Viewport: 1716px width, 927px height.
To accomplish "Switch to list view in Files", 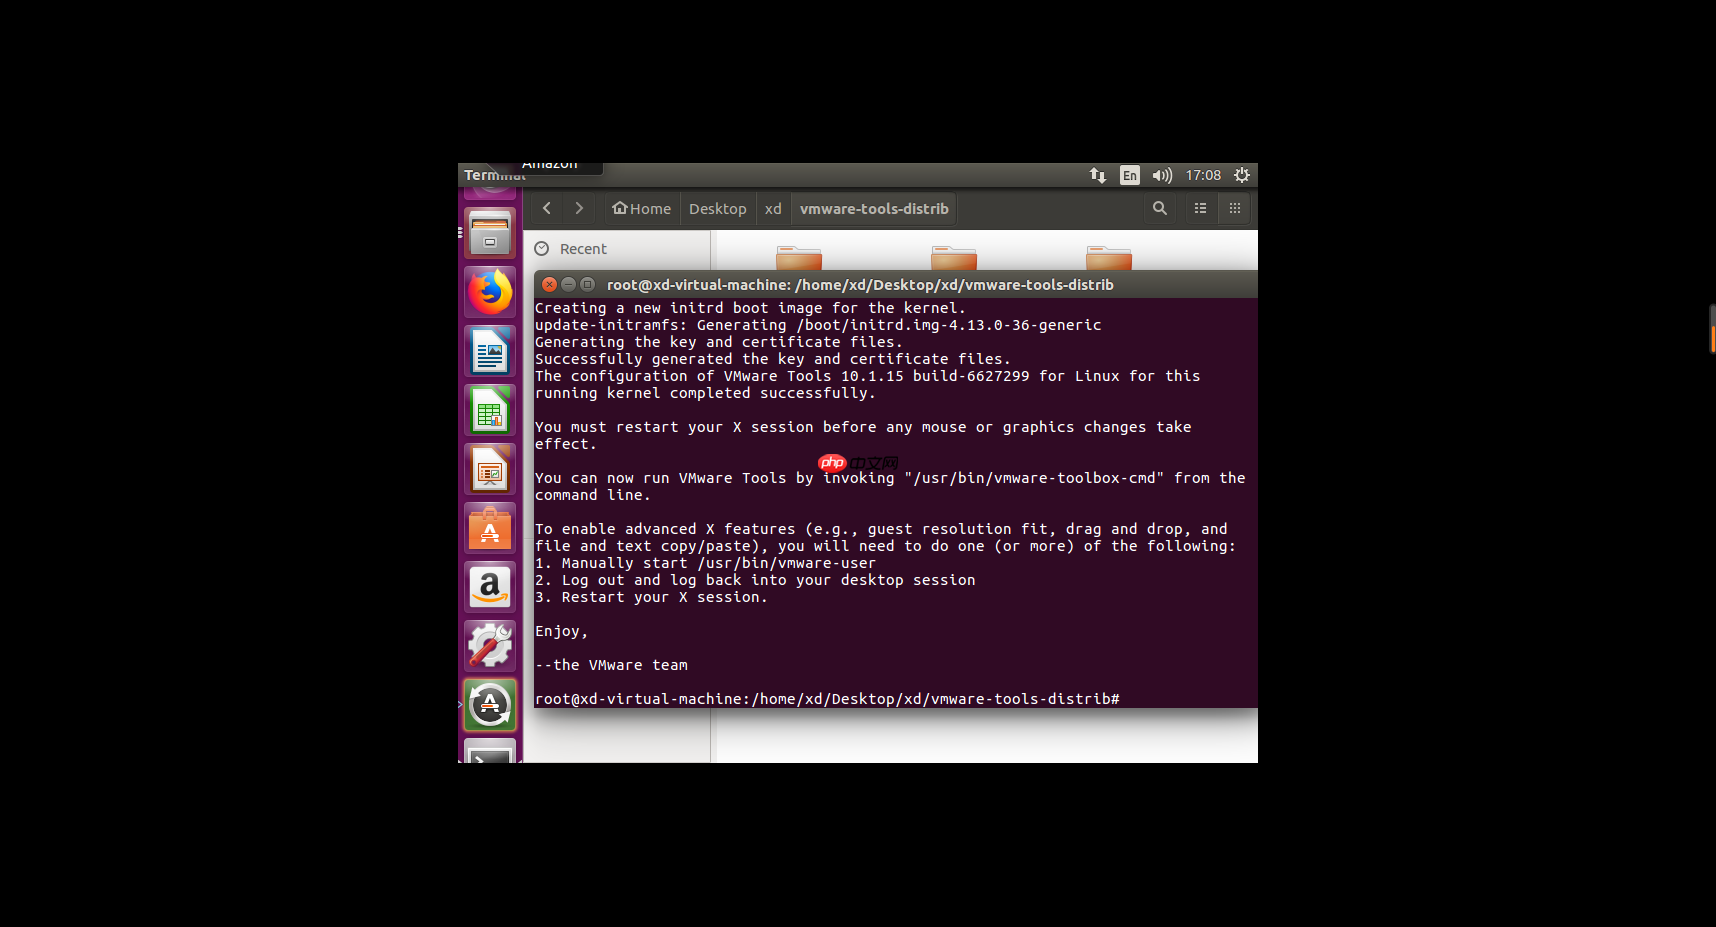I will point(1200,208).
